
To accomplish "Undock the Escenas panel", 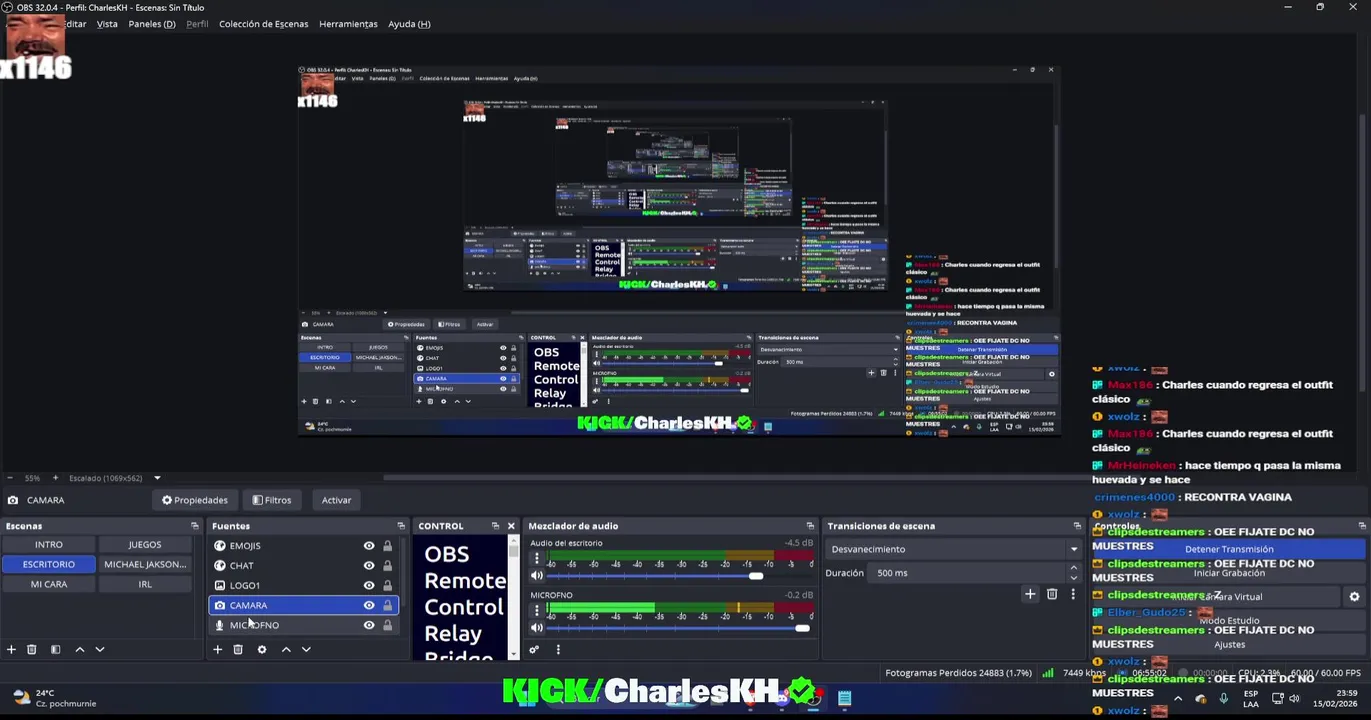I will tap(195, 526).
